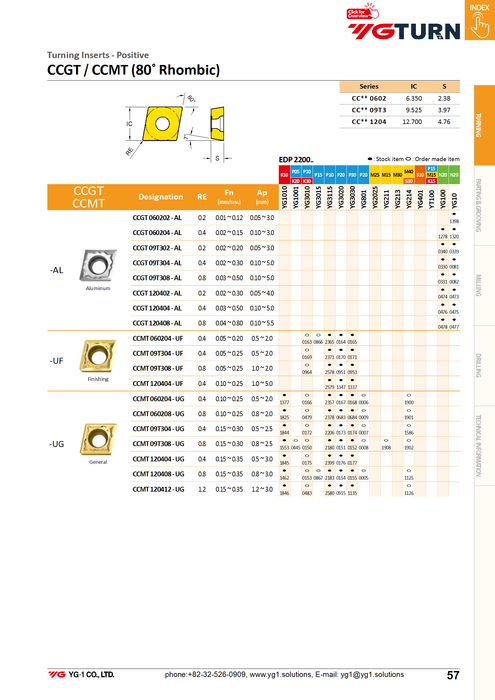Screen dimensions: 495x700
Task: Click the 'Click for Overview' badge
Action: (x=362, y=12)
